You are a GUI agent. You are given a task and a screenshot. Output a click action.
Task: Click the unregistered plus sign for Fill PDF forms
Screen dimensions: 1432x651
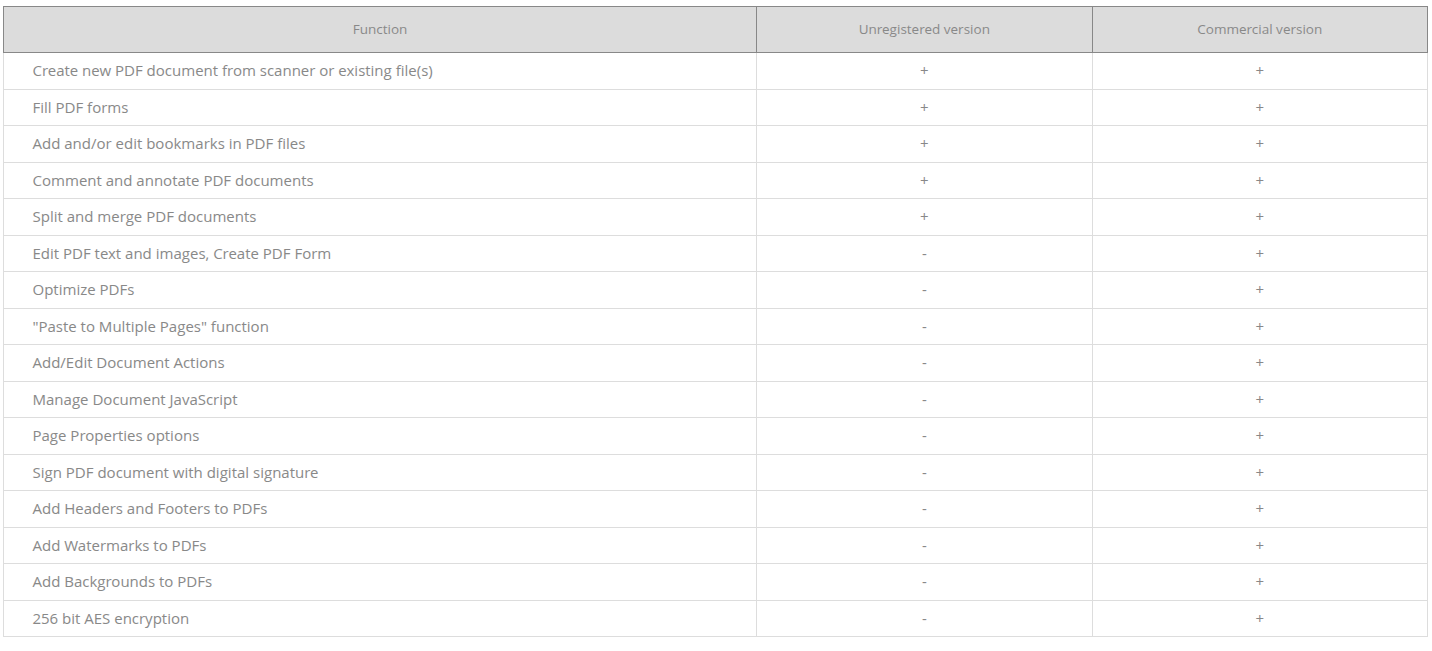924,108
